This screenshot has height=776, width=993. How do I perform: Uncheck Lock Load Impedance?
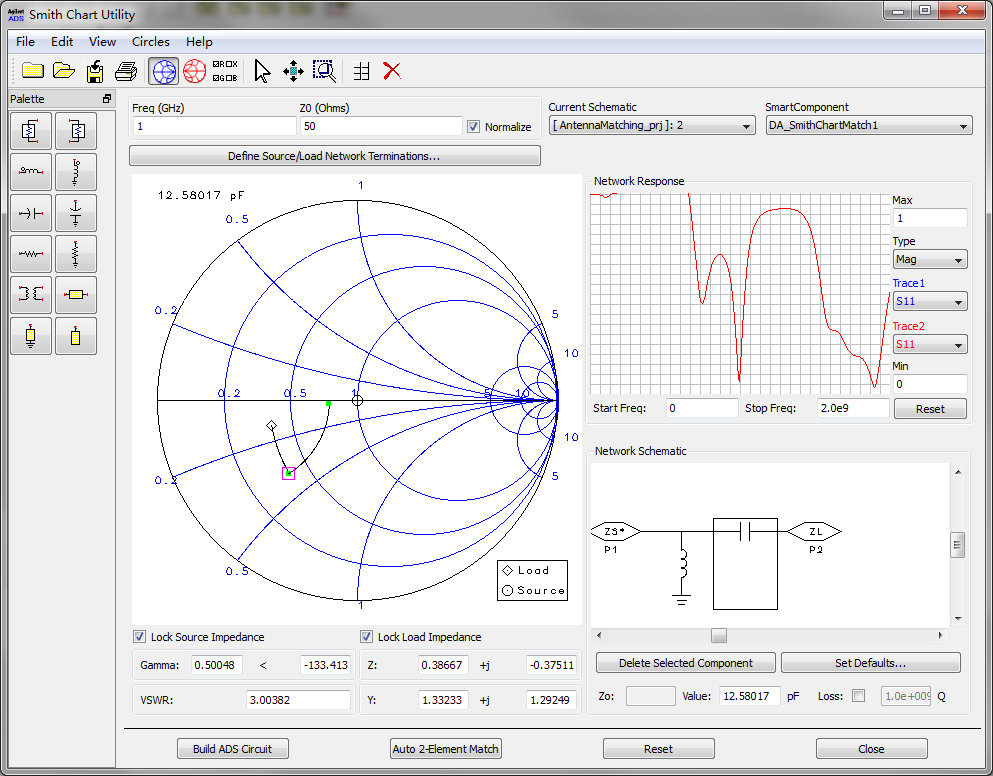pos(366,637)
